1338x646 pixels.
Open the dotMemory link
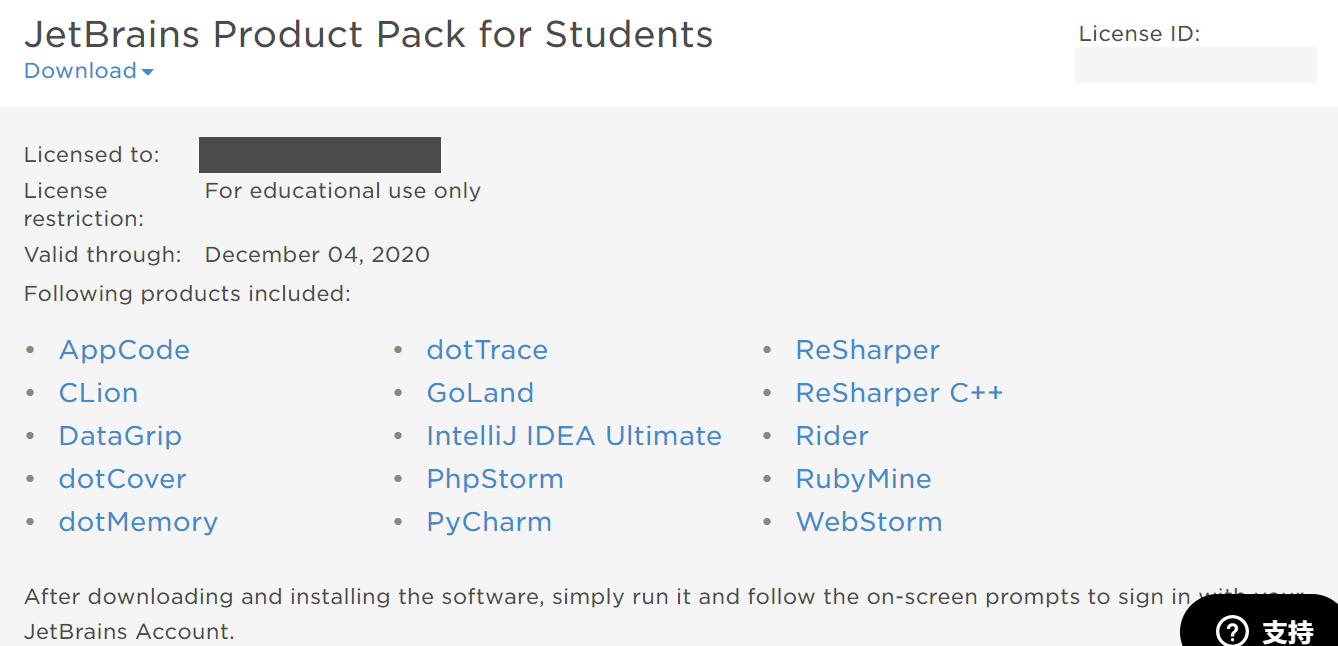(138, 522)
